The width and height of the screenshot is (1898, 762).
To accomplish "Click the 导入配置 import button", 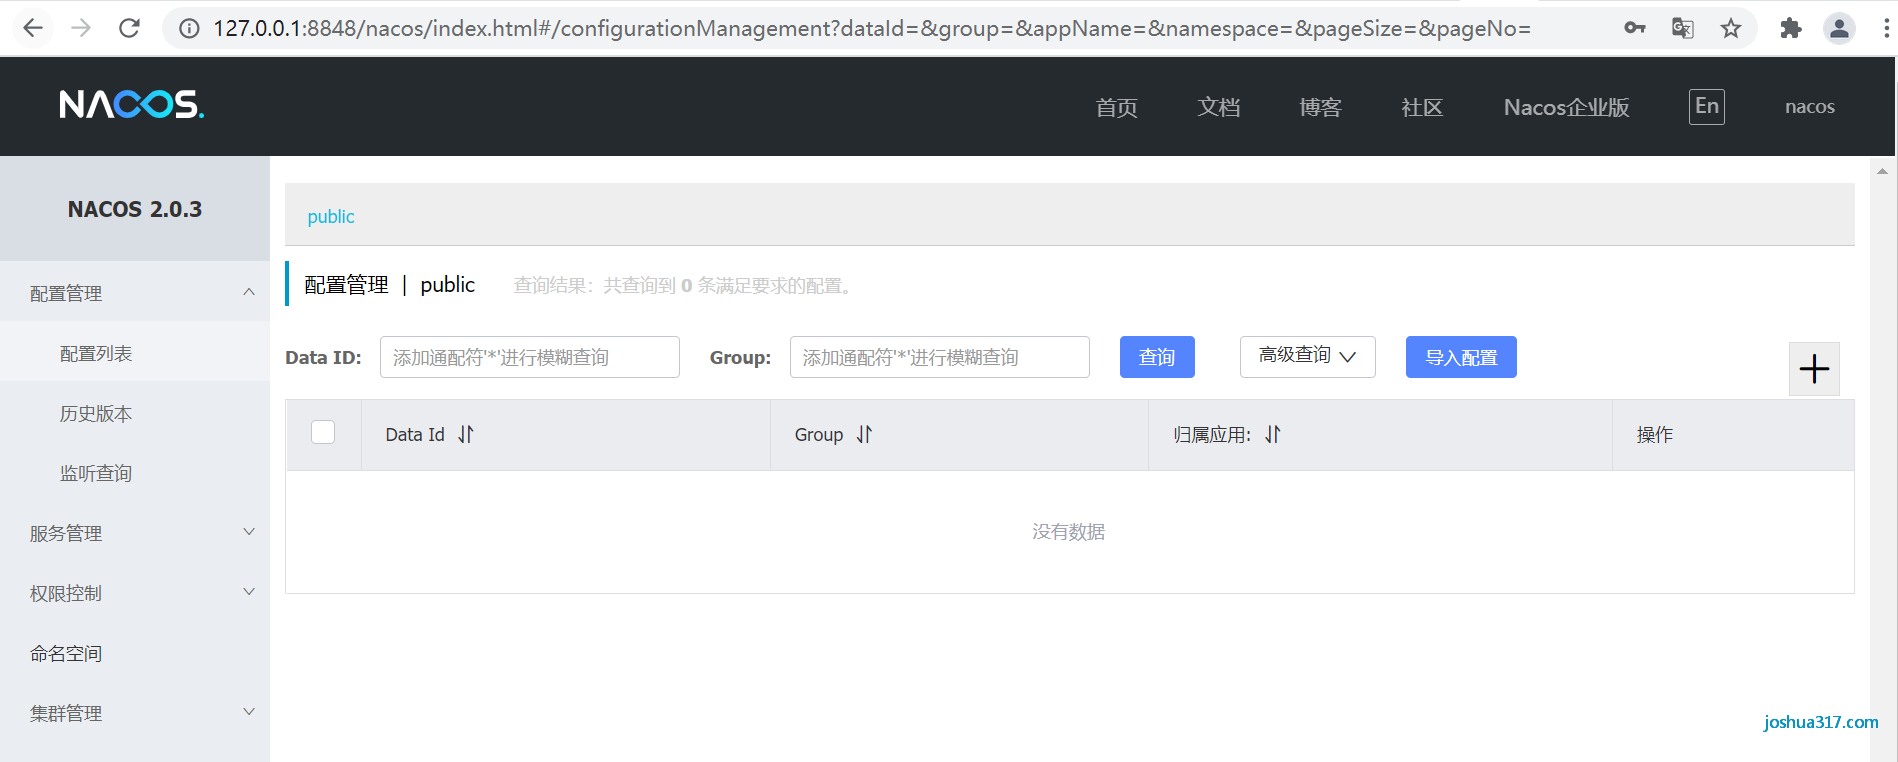I will coord(1461,357).
